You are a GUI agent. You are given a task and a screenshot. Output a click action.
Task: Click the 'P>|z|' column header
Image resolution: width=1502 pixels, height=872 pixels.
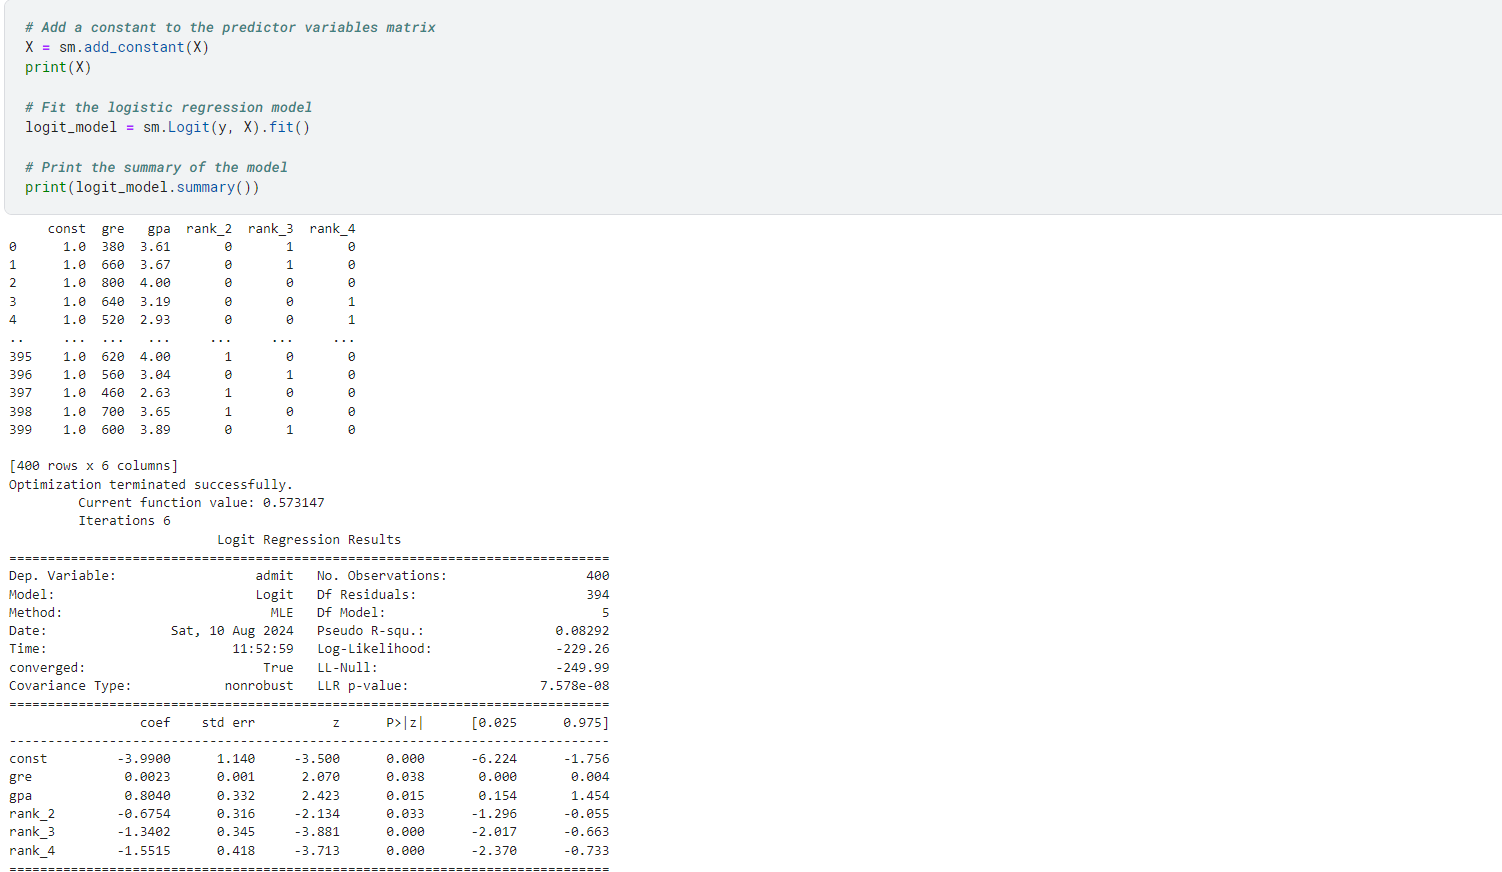(x=405, y=723)
